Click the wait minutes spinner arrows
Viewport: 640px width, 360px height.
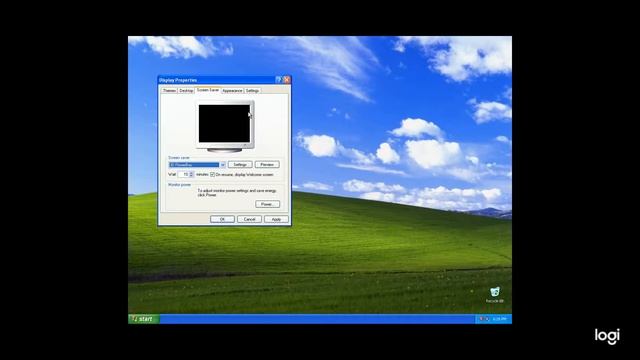pyautogui.click(x=191, y=174)
